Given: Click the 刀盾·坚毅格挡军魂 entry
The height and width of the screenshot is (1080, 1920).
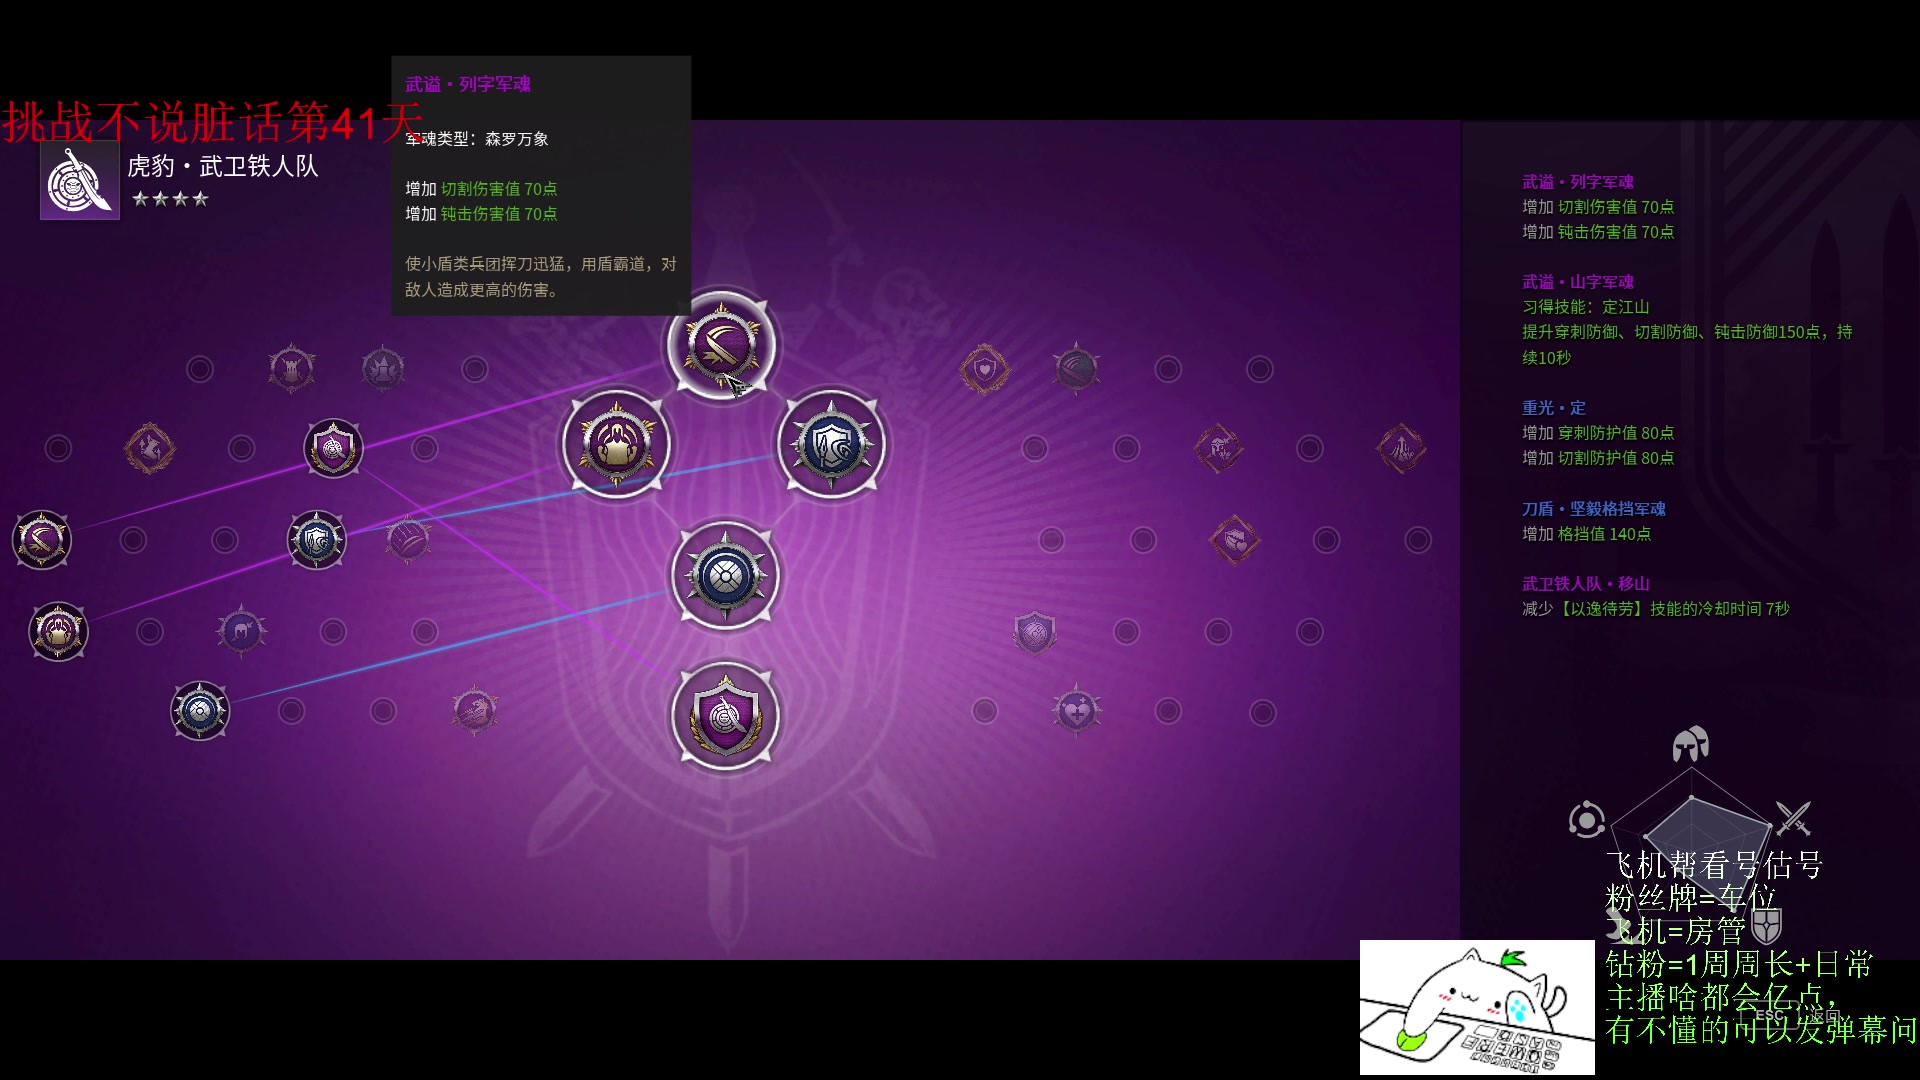Looking at the screenshot, I should pyautogui.click(x=1594, y=509).
